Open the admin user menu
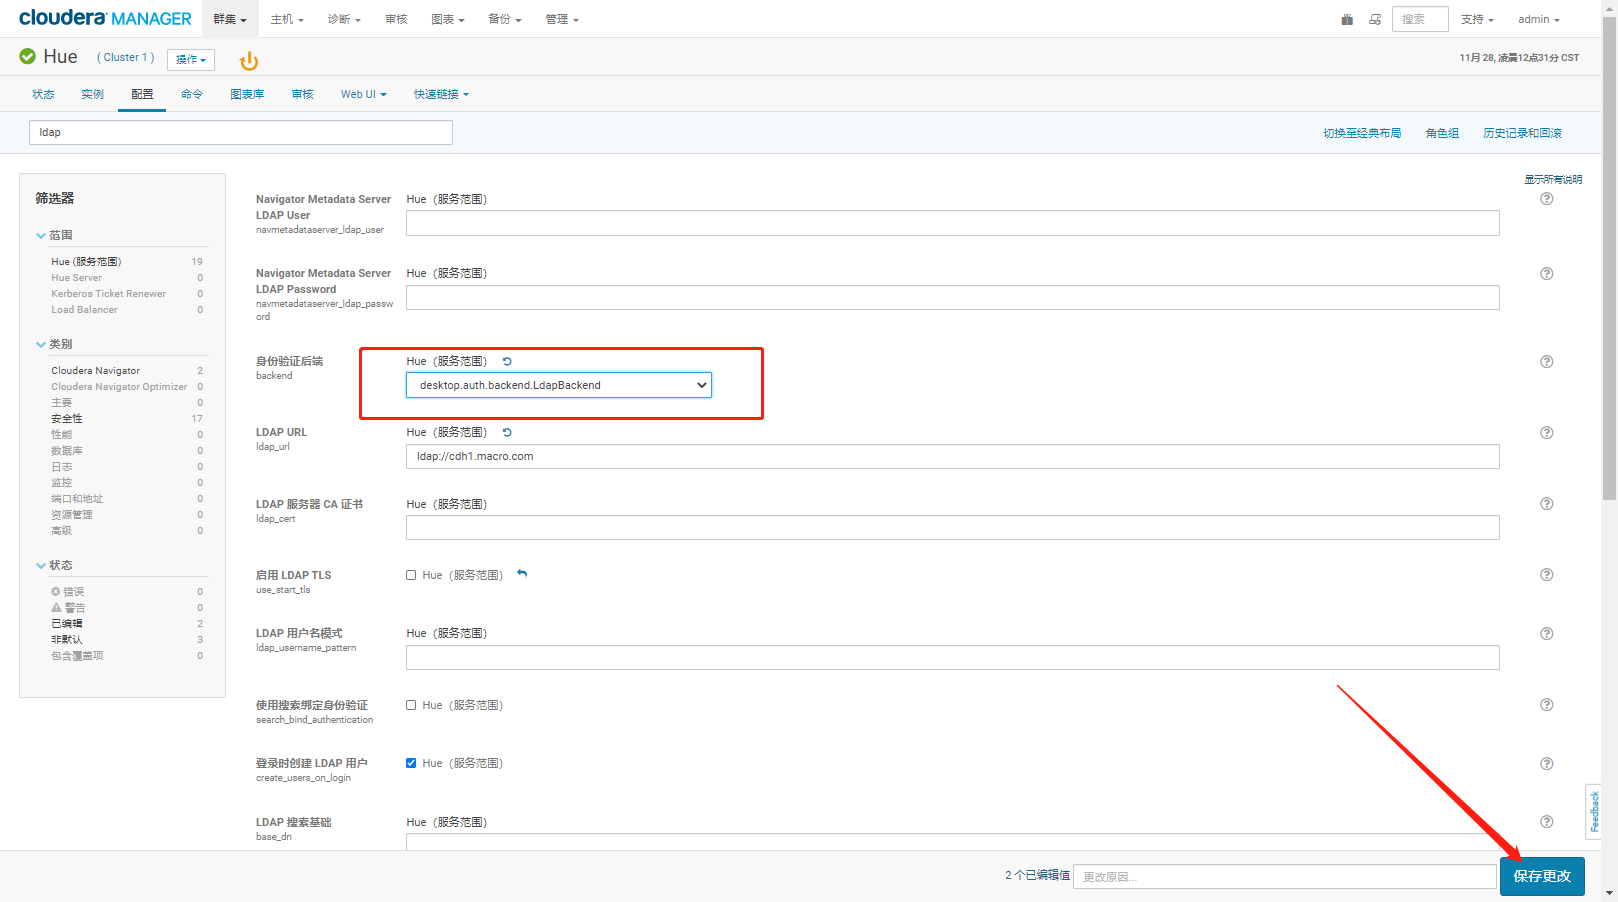Image resolution: width=1618 pixels, height=902 pixels. pos(1539,19)
